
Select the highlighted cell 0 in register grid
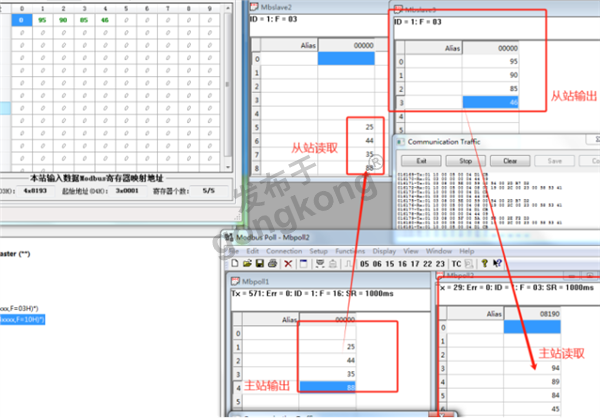coord(22,20)
